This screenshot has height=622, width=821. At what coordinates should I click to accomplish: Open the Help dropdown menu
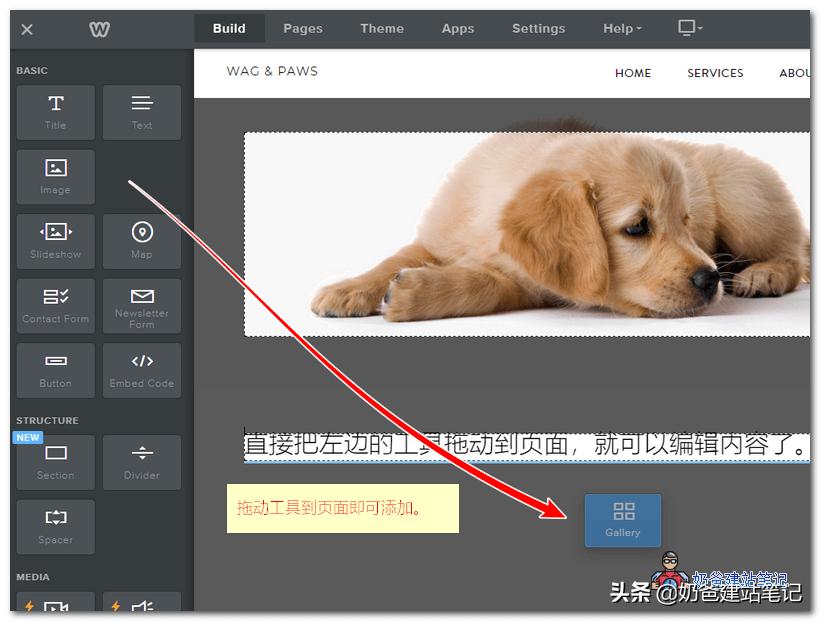click(x=622, y=29)
